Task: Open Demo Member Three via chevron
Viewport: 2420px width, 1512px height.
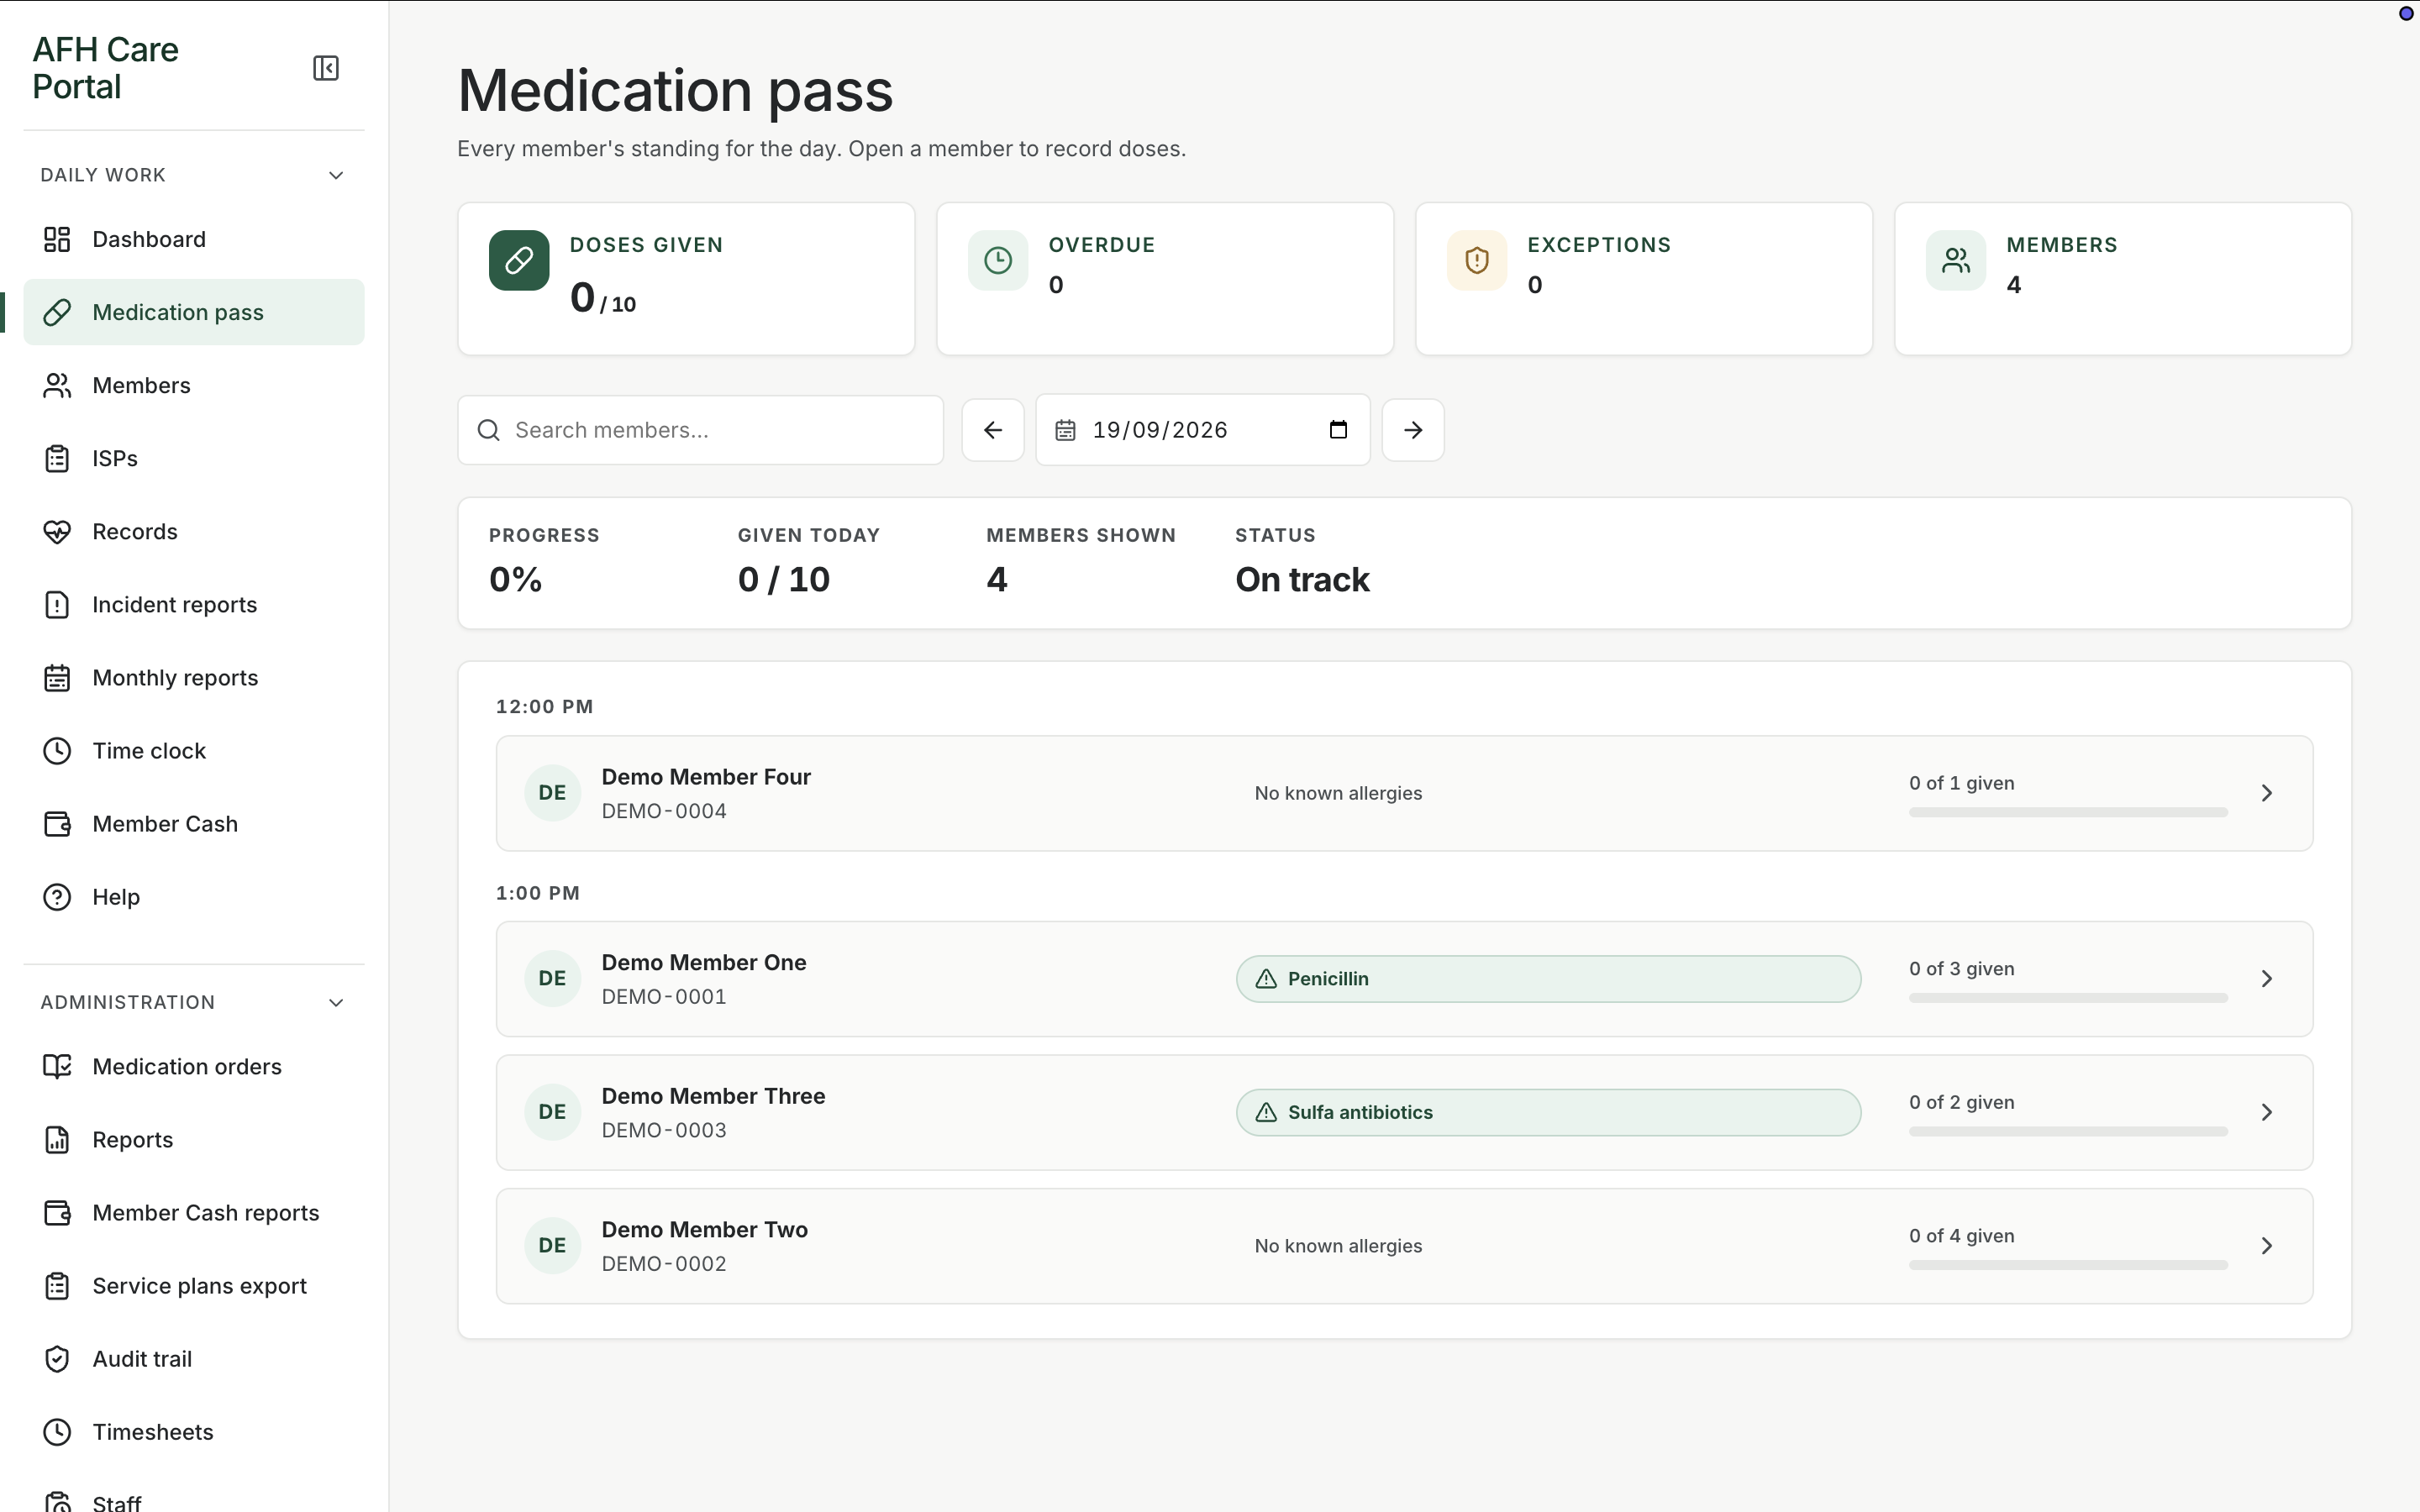Action: pos(2267,1112)
